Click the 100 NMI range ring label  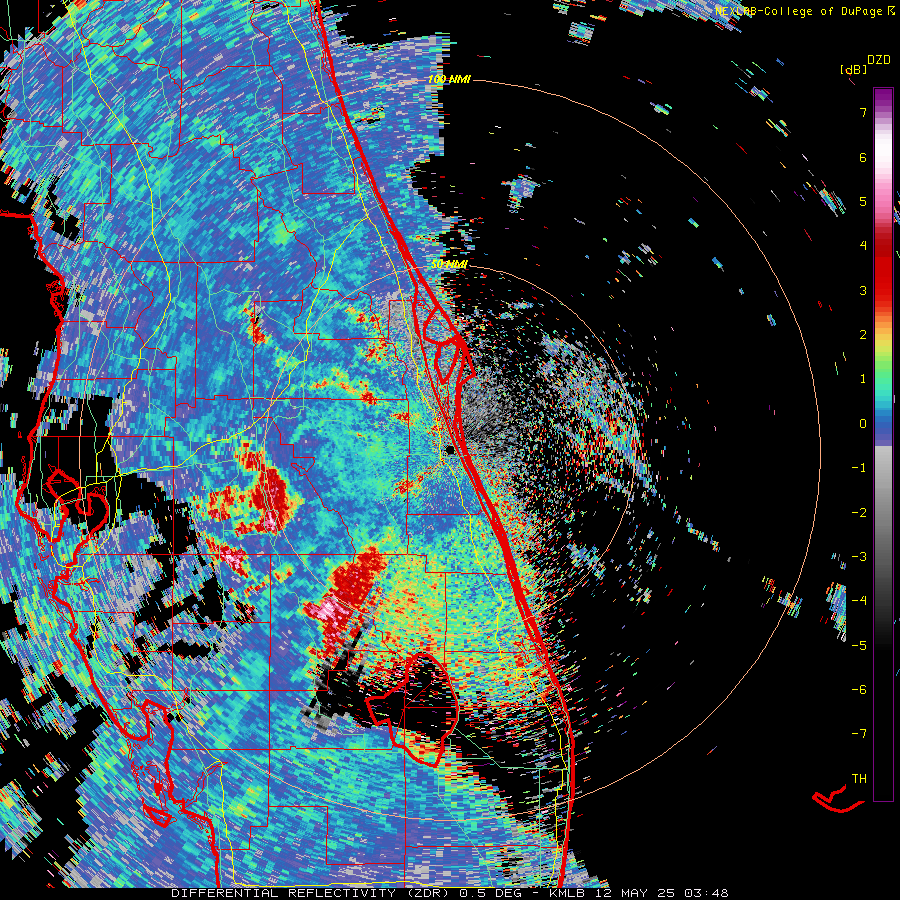(x=449, y=79)
